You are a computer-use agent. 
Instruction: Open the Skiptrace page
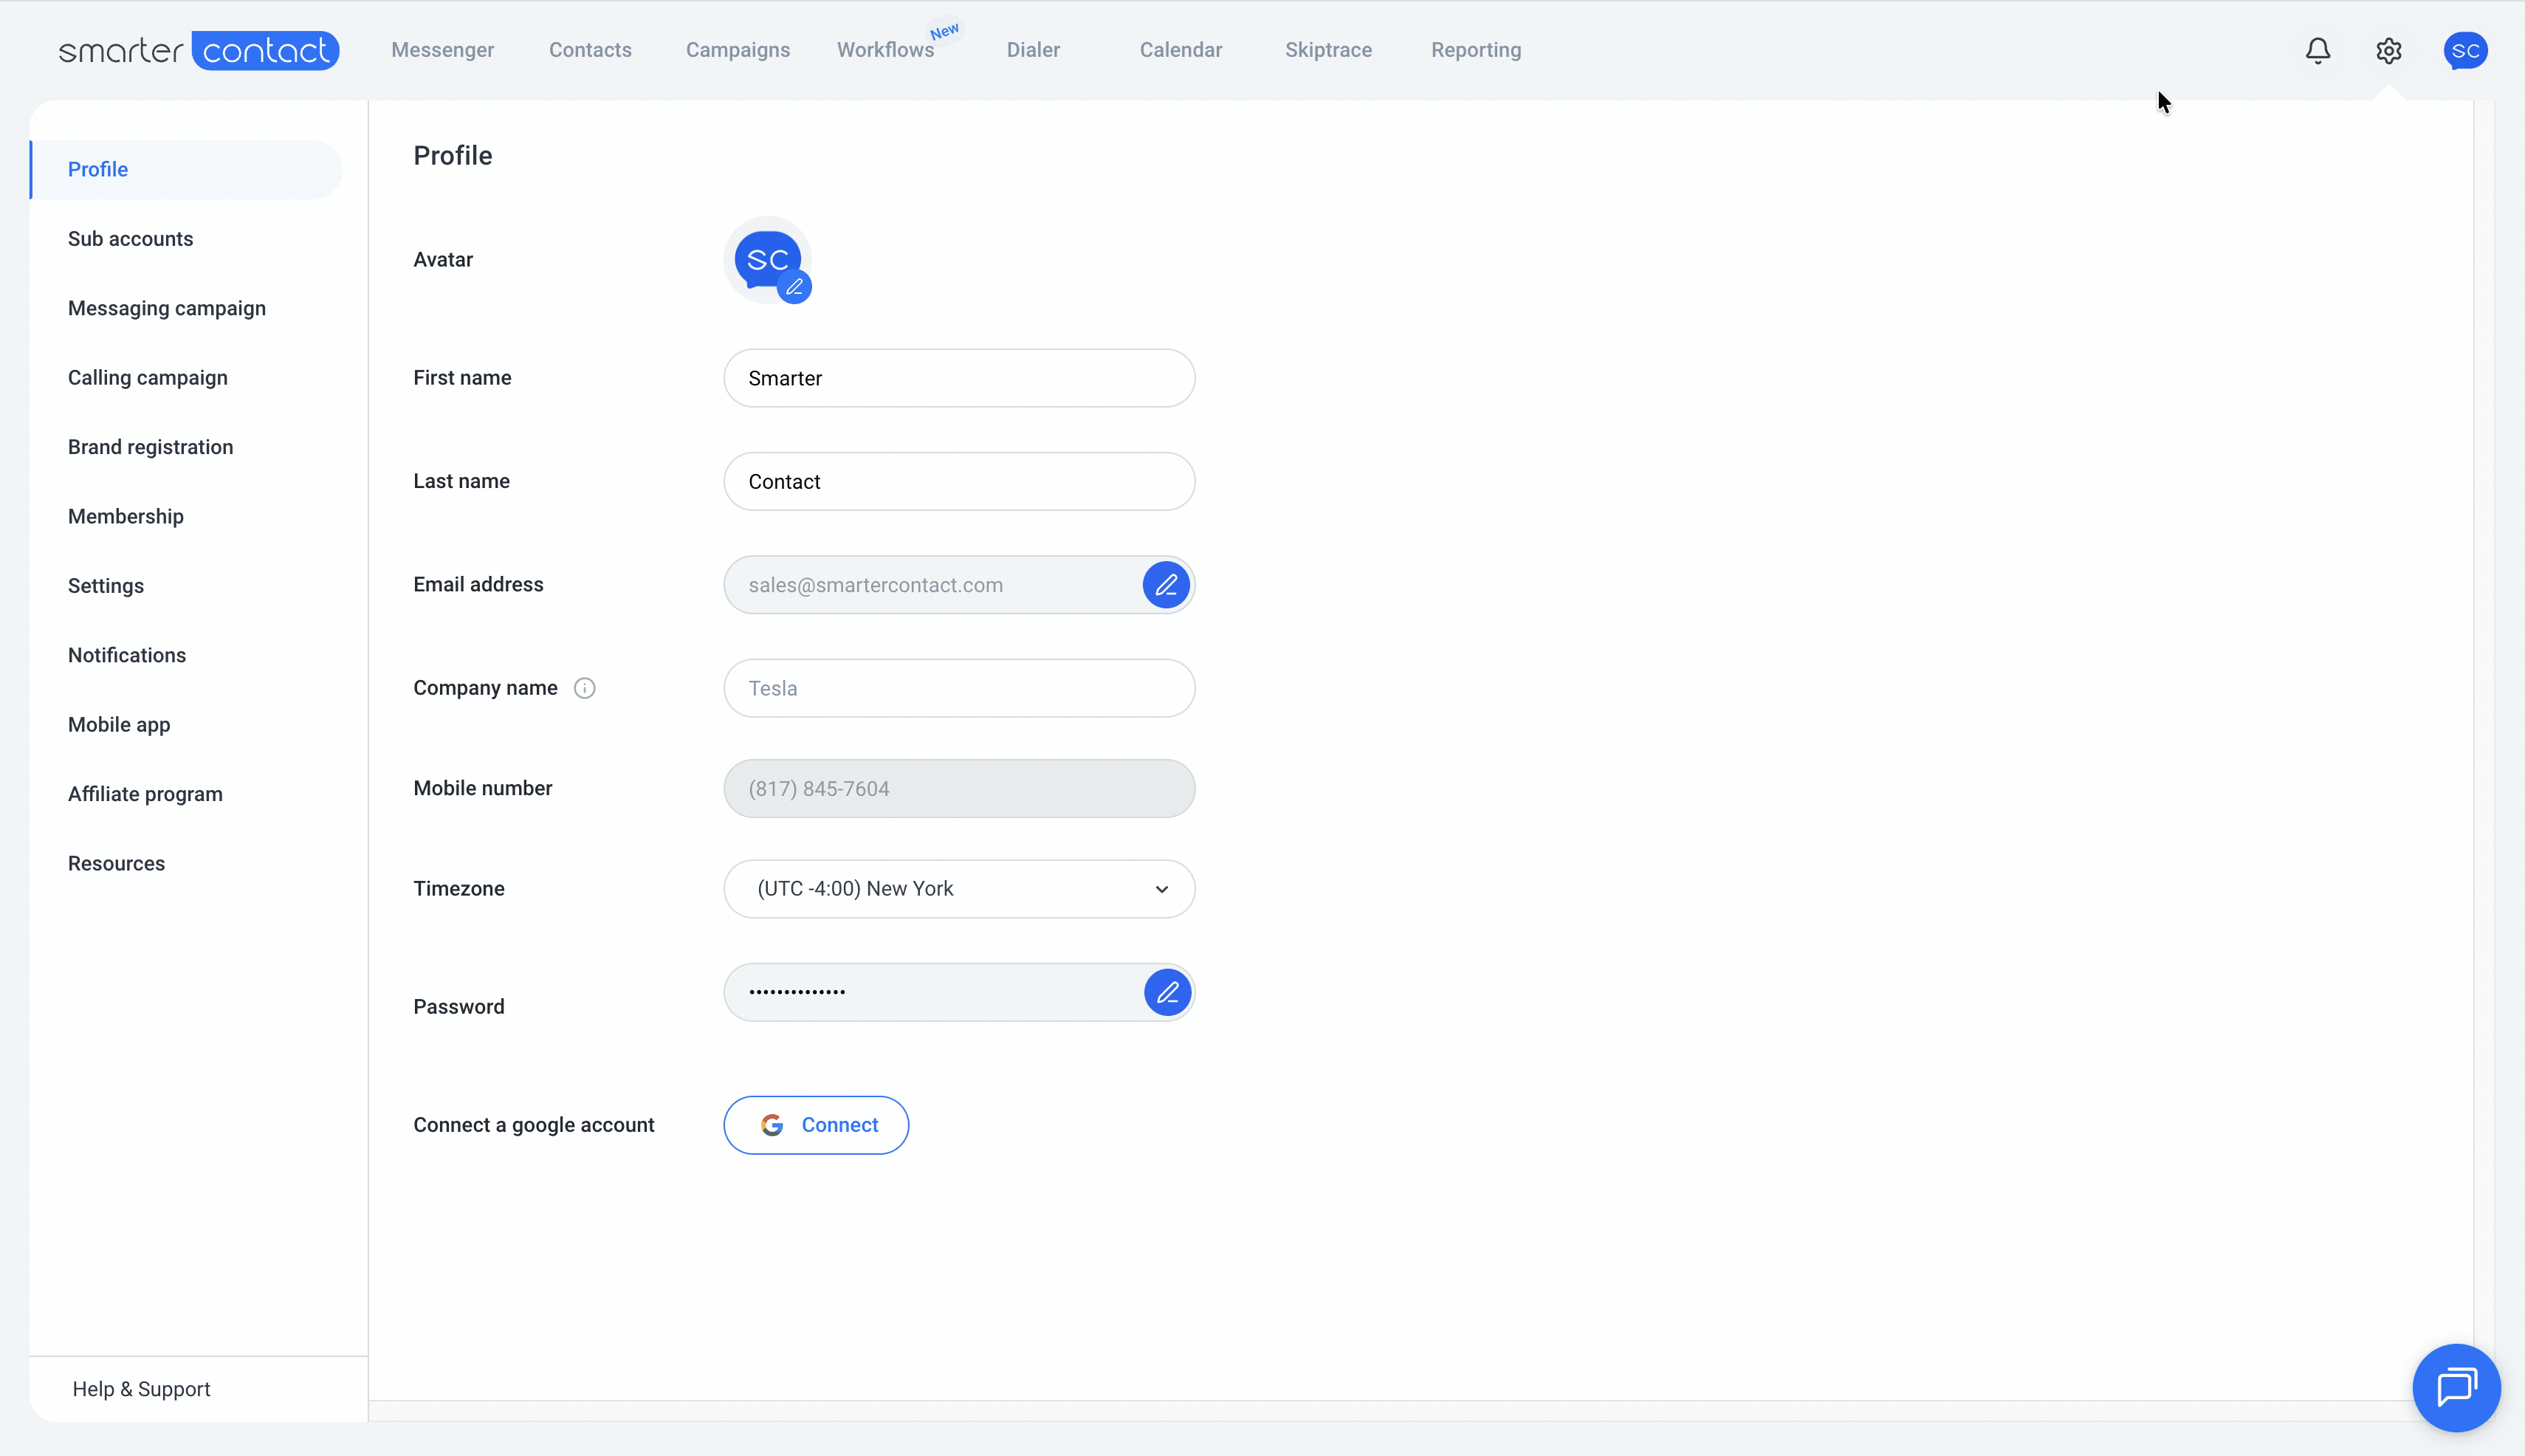coord(1328,50)
